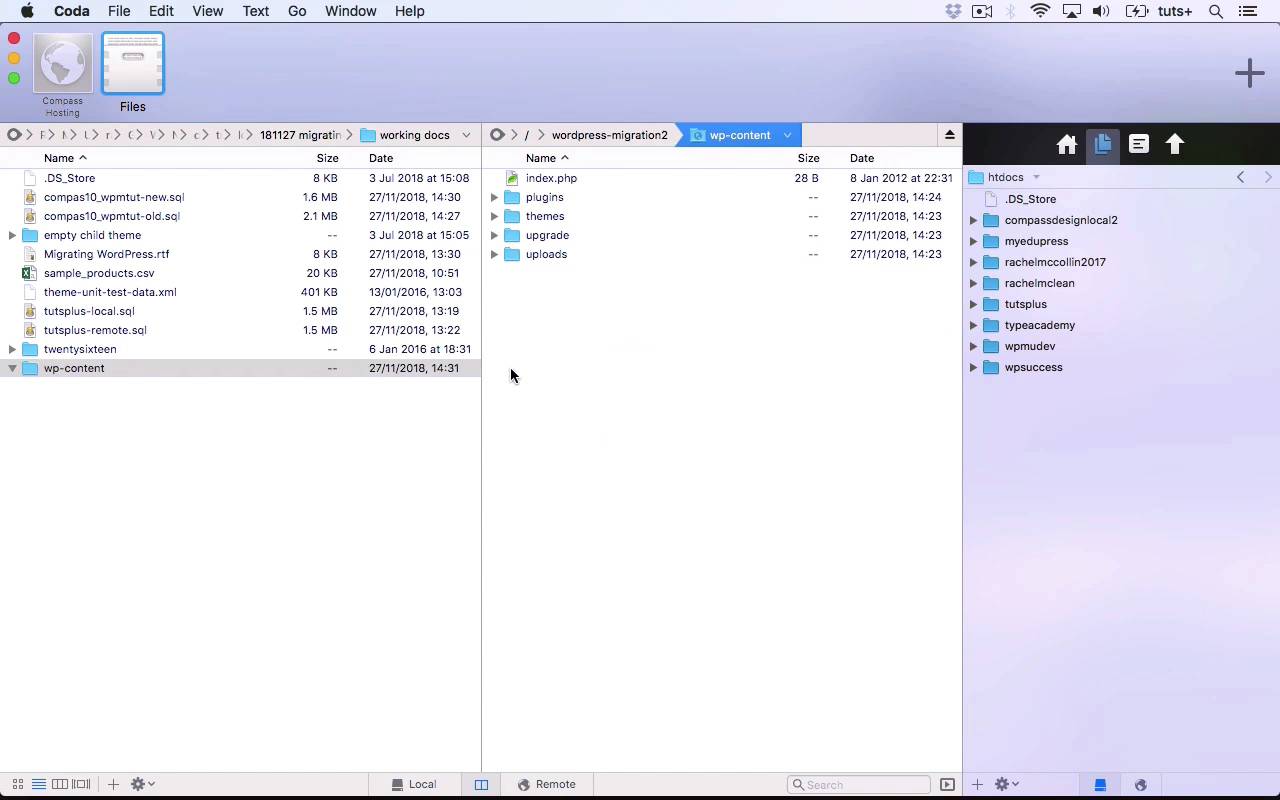1280x800 pixels.
Task: Switch to cover flow view at the bottom left
Action: click(81, 784)
